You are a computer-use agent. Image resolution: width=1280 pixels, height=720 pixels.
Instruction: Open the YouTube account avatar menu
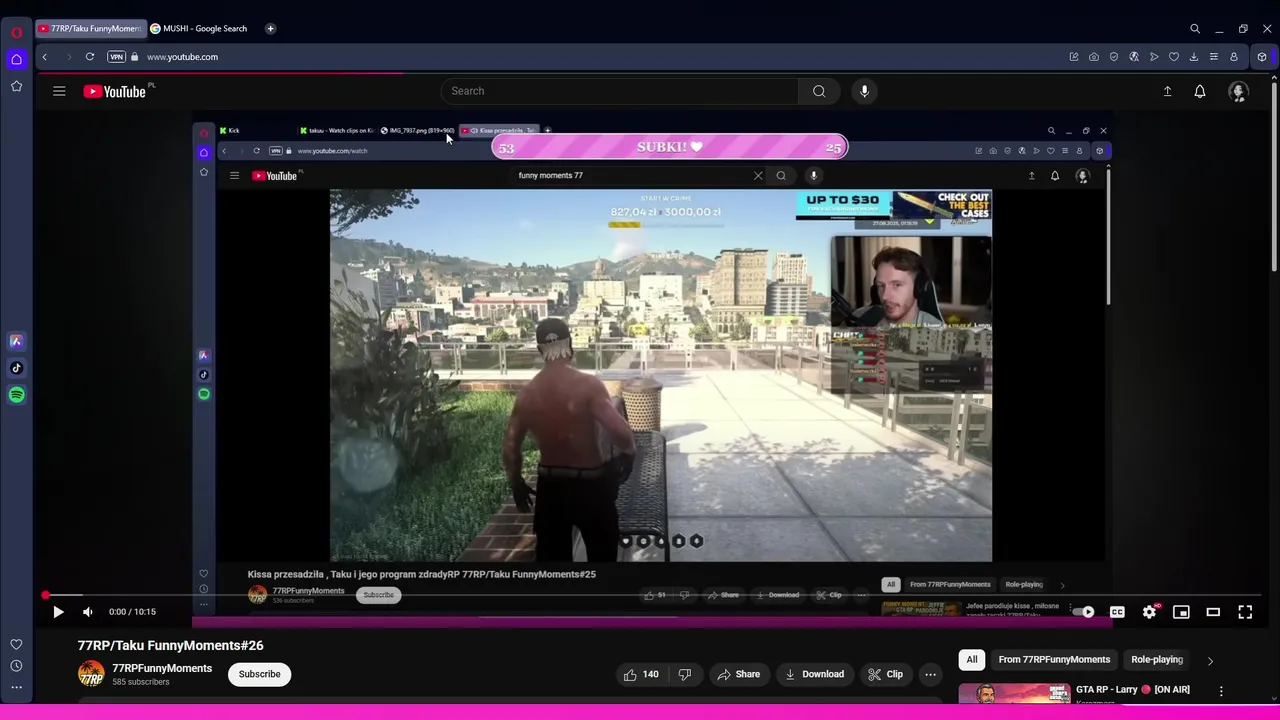(x=1238, y=91)
